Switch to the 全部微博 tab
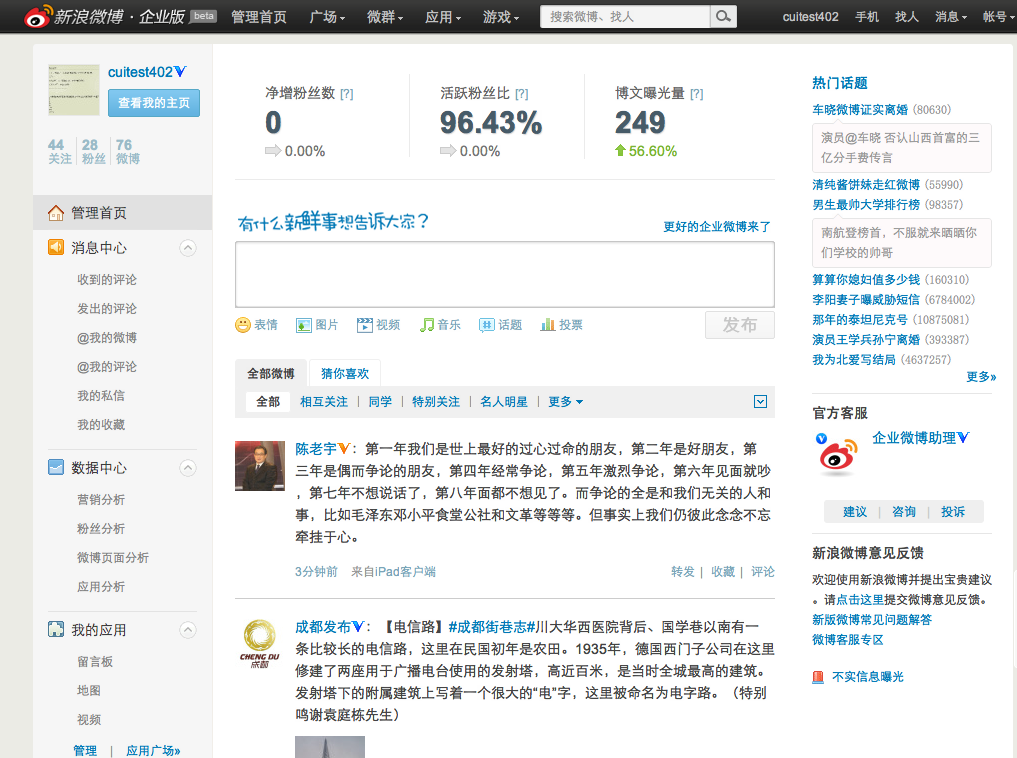 point(270,373)
